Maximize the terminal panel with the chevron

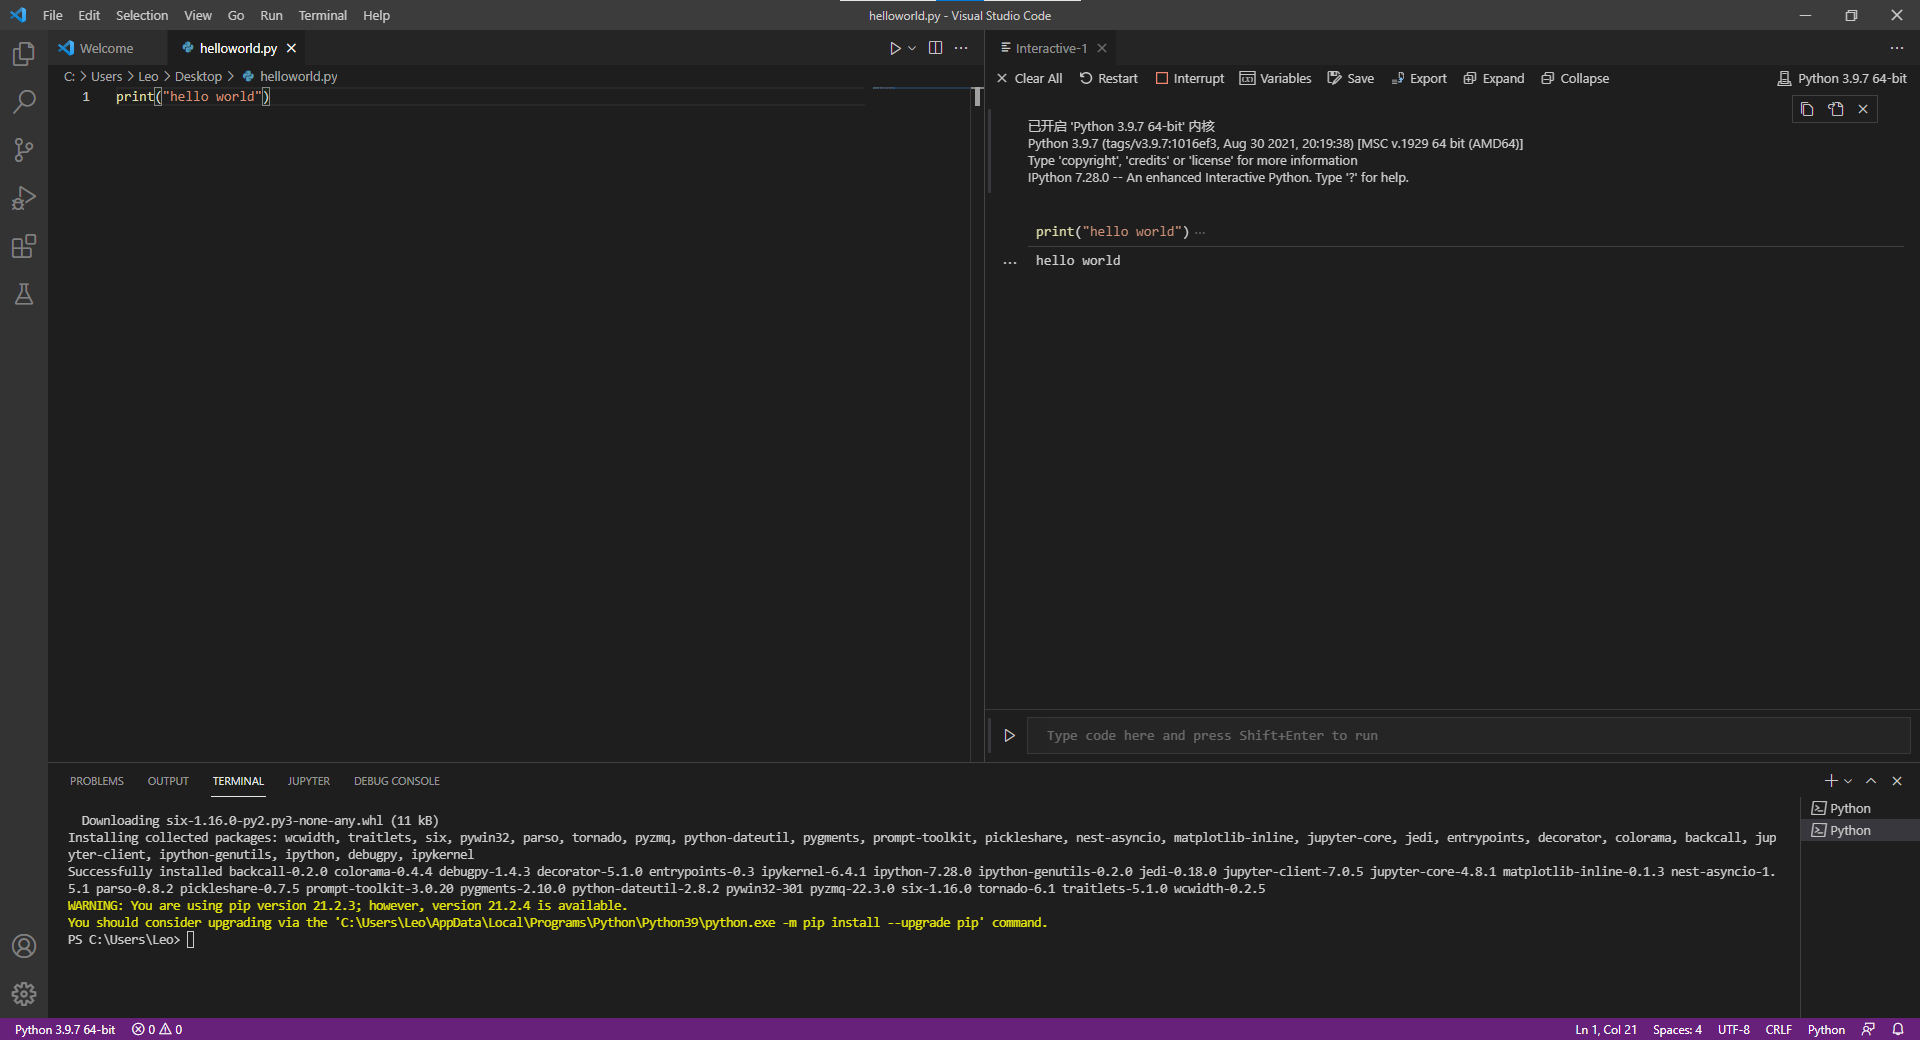pyautogui.click(x=1871, y=781)
